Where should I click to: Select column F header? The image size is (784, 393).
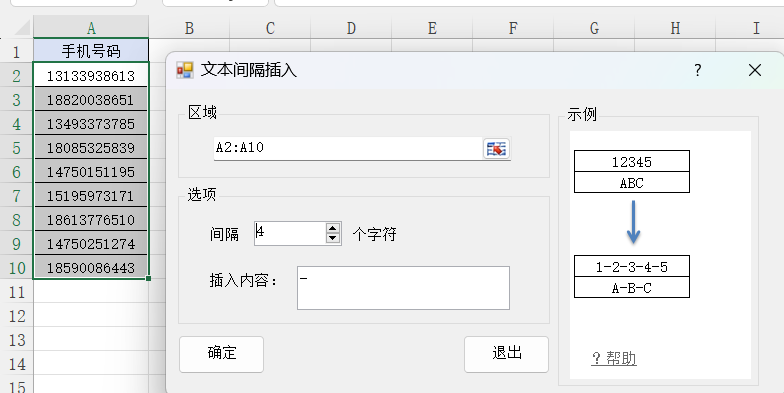[x=513, y=28]
